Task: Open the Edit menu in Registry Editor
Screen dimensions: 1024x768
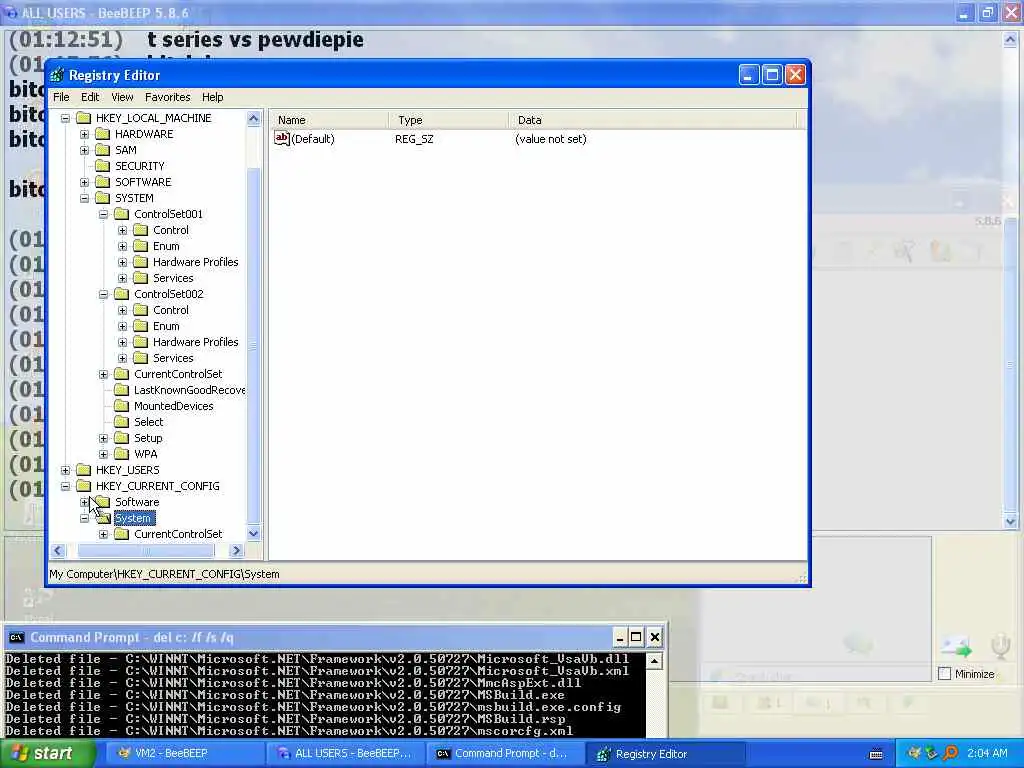Action: (90, 97)
